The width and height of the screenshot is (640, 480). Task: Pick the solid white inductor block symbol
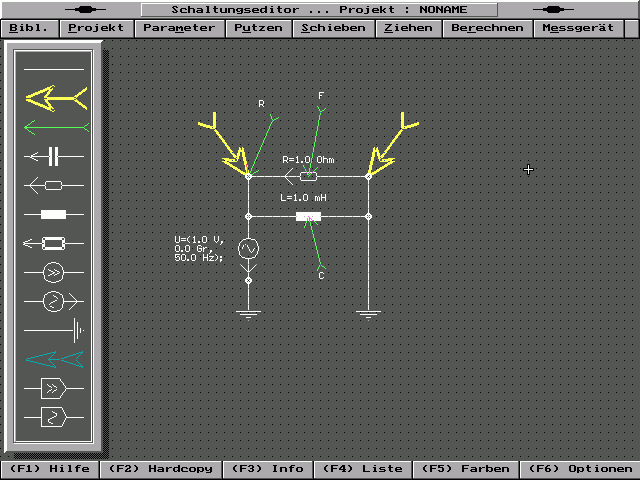[54, 213]
